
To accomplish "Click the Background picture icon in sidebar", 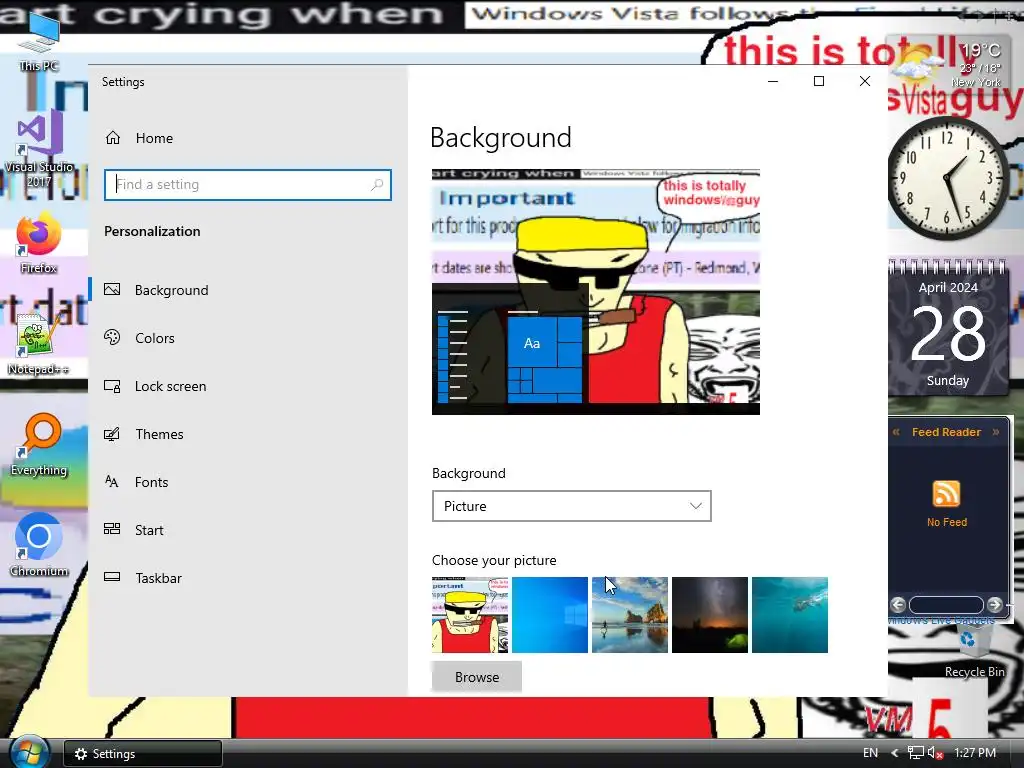I will click(112, 289).
